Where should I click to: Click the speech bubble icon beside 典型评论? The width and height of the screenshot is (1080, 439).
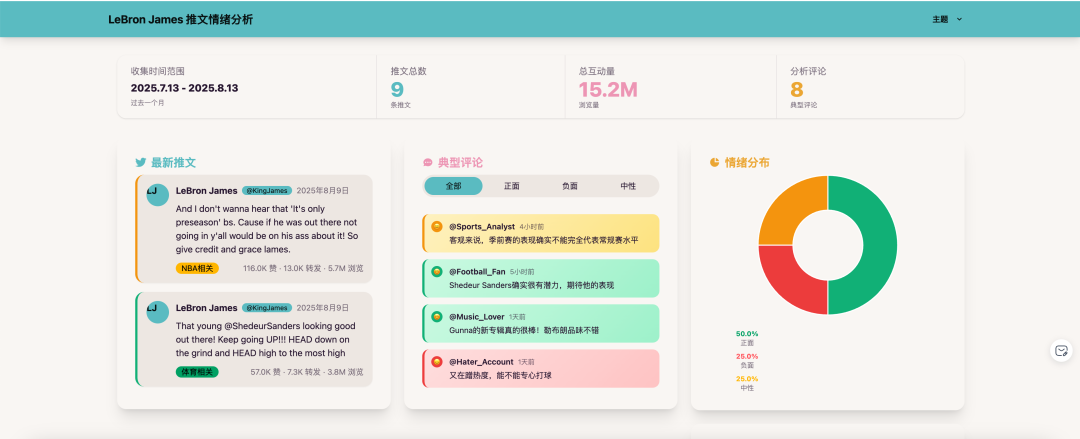tap(428, 162)
